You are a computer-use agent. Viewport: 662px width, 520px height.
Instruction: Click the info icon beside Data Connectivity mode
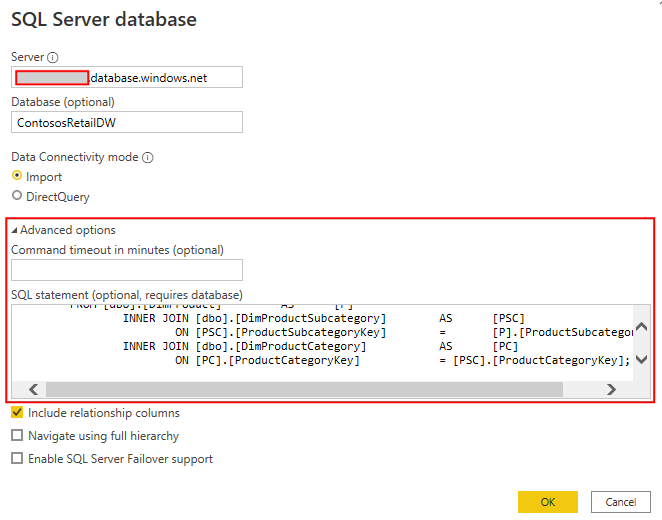(147, 157)
